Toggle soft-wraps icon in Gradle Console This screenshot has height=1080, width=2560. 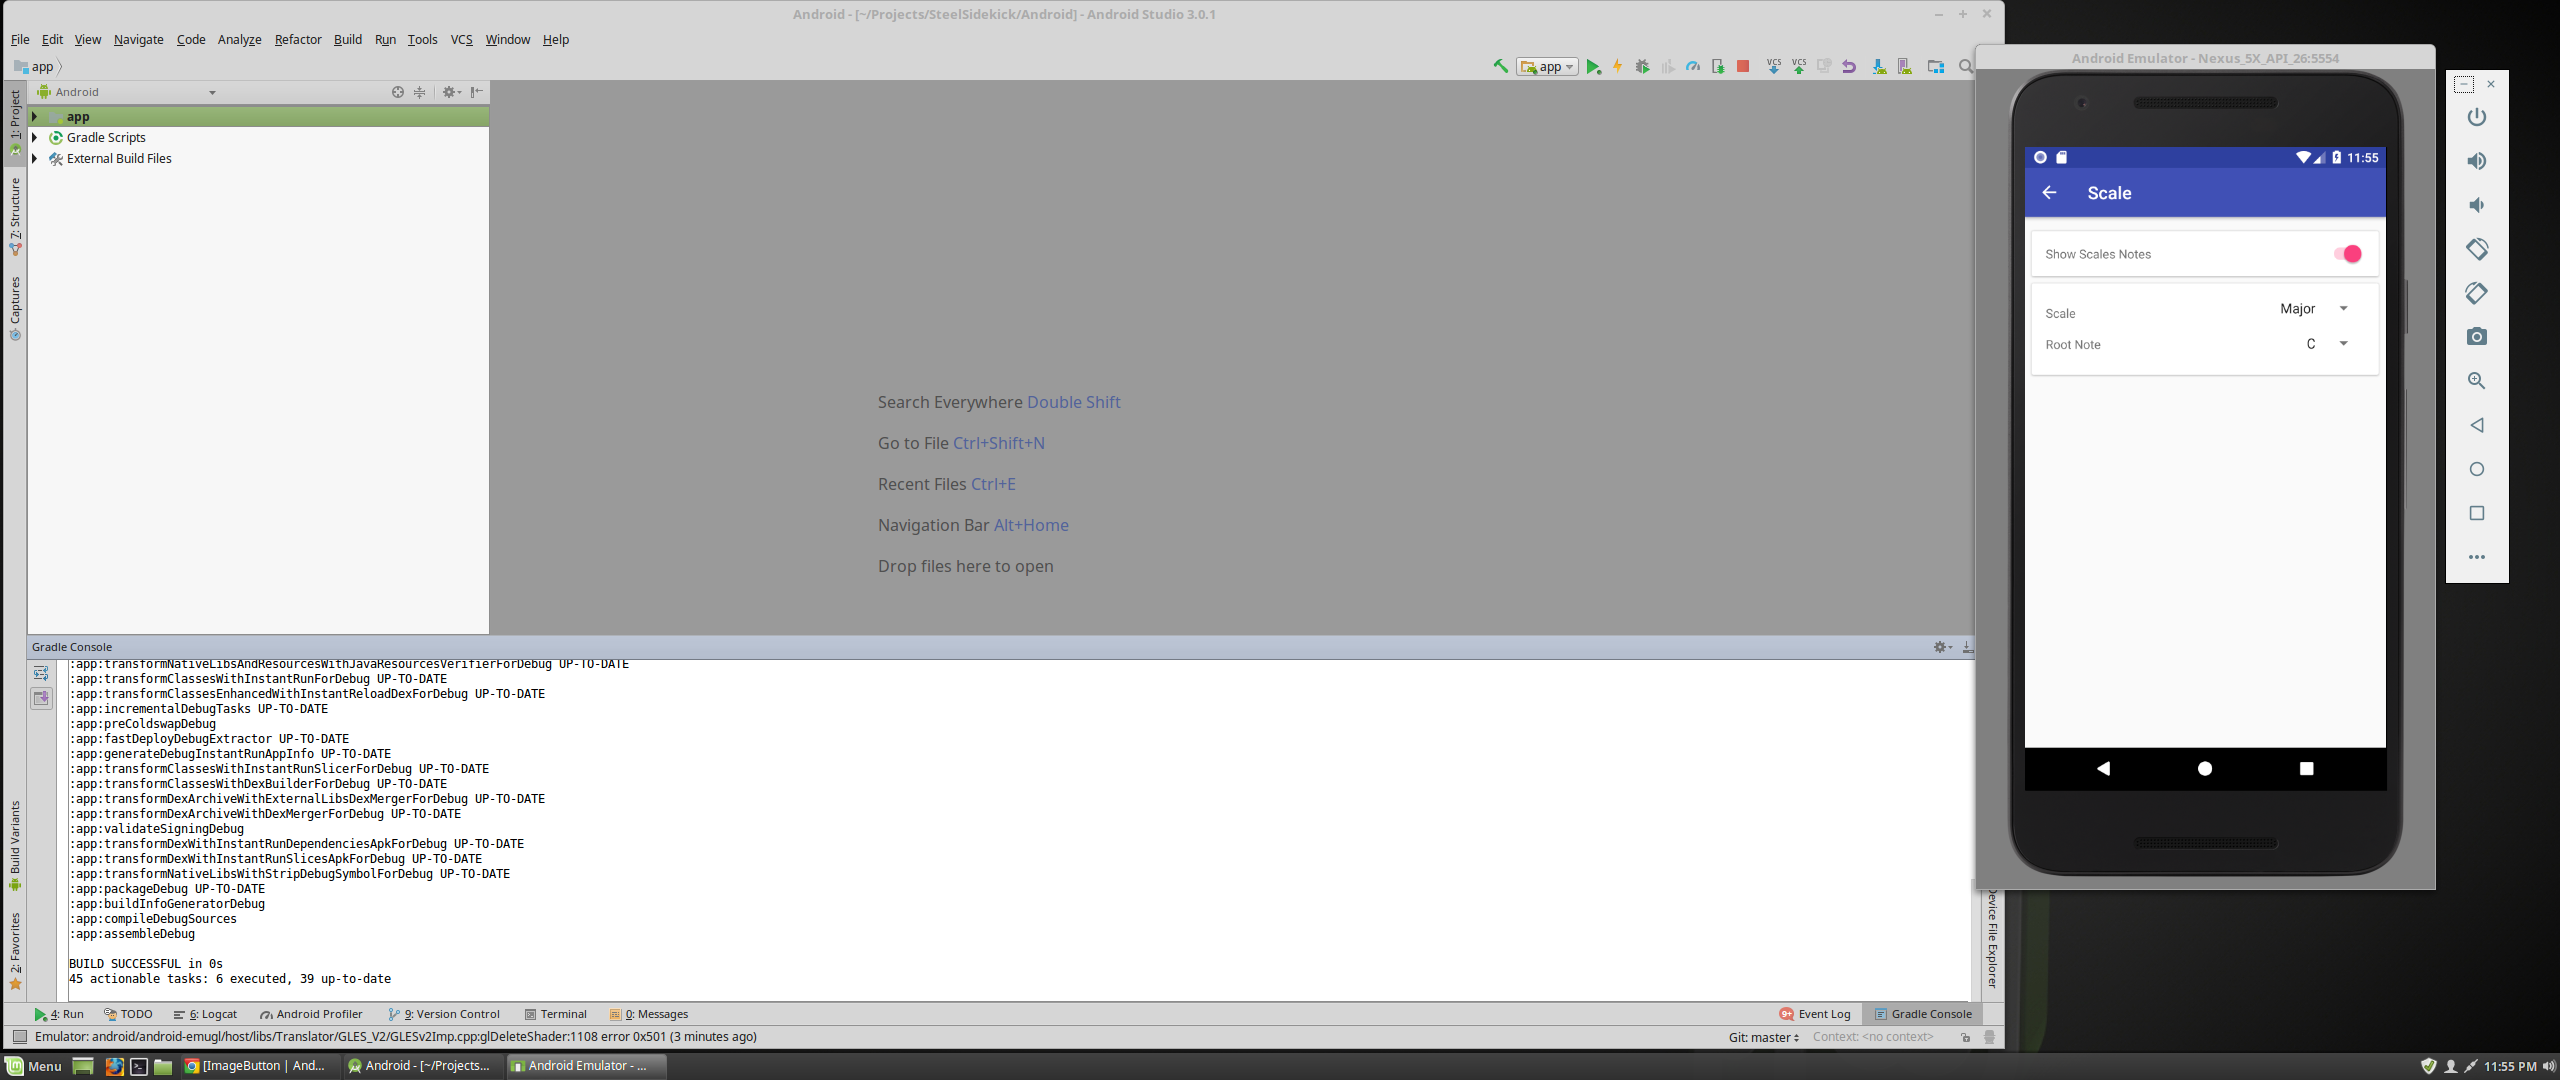click(41, 673)
